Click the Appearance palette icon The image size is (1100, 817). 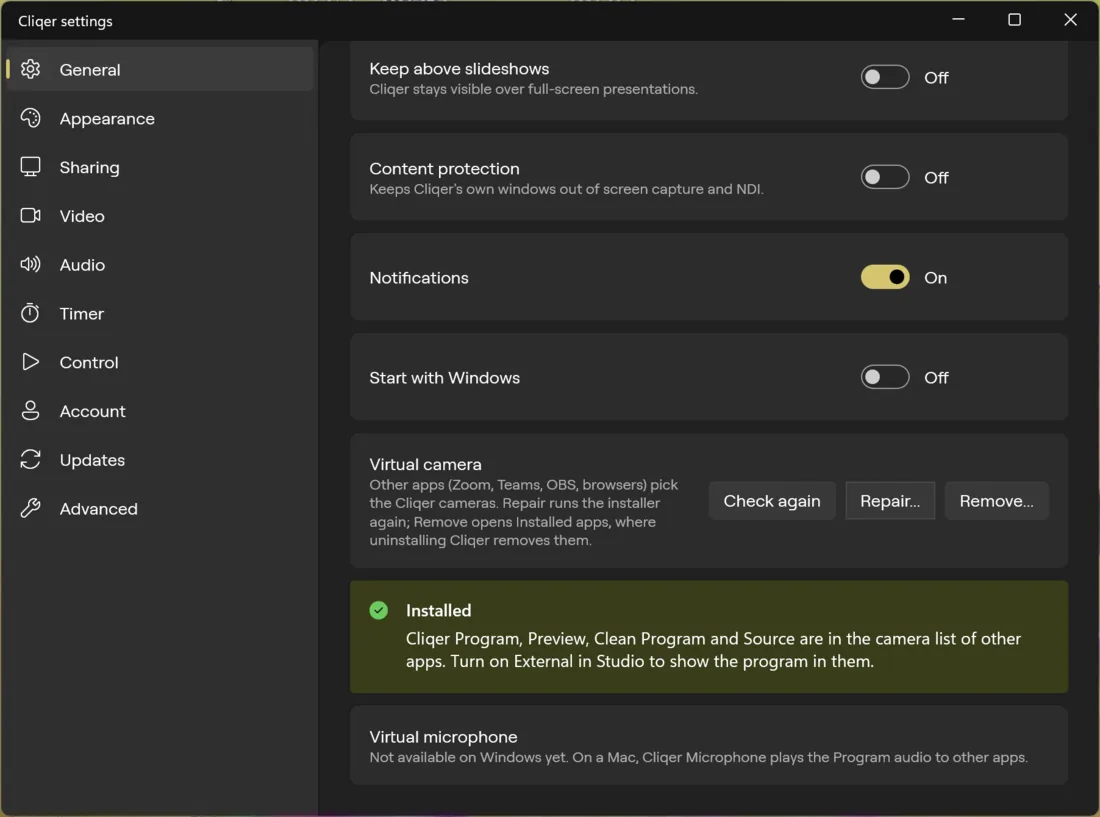pyautogui.click(x=30, y=118)
